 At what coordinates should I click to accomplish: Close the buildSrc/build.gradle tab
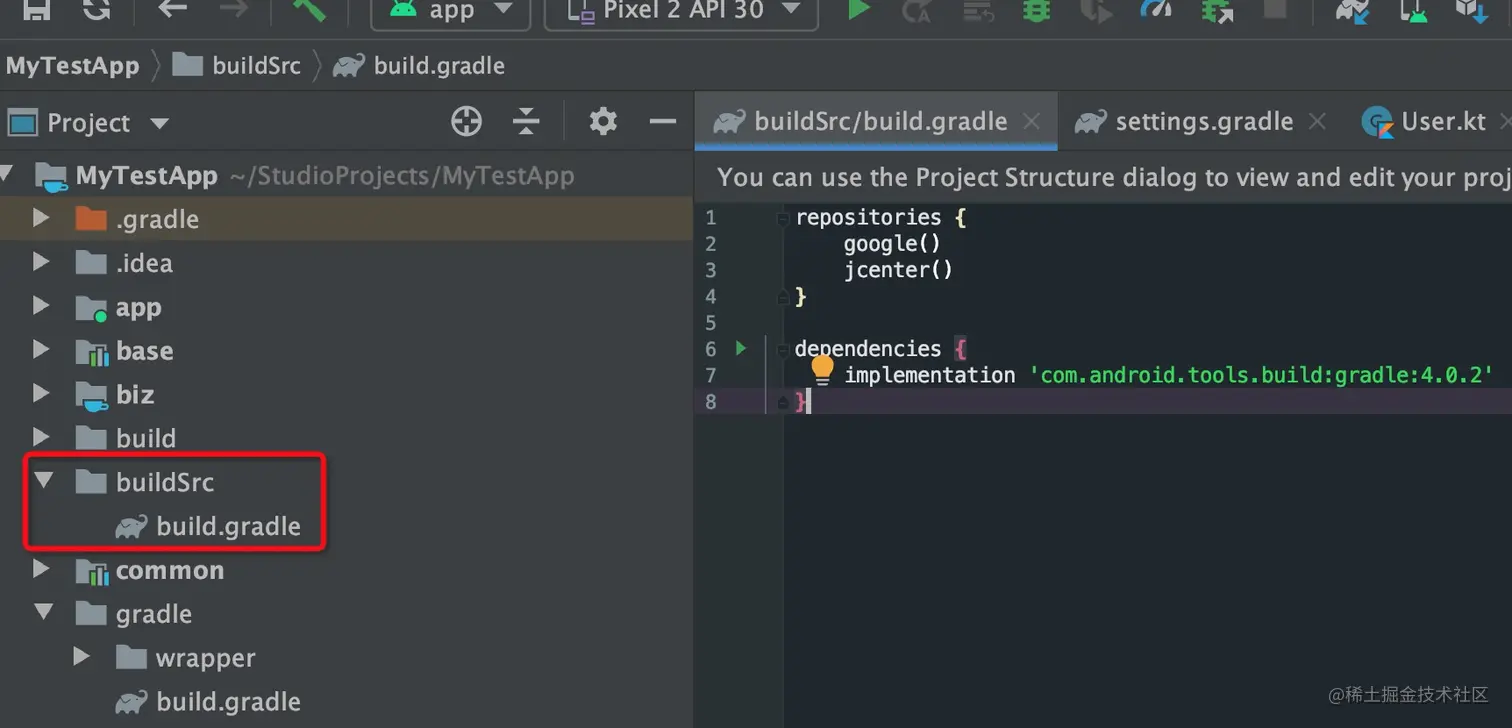1032,122
